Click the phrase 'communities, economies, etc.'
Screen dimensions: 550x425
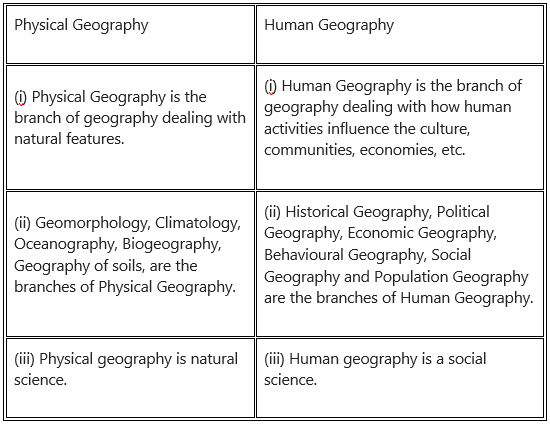(x=365, y=150)
